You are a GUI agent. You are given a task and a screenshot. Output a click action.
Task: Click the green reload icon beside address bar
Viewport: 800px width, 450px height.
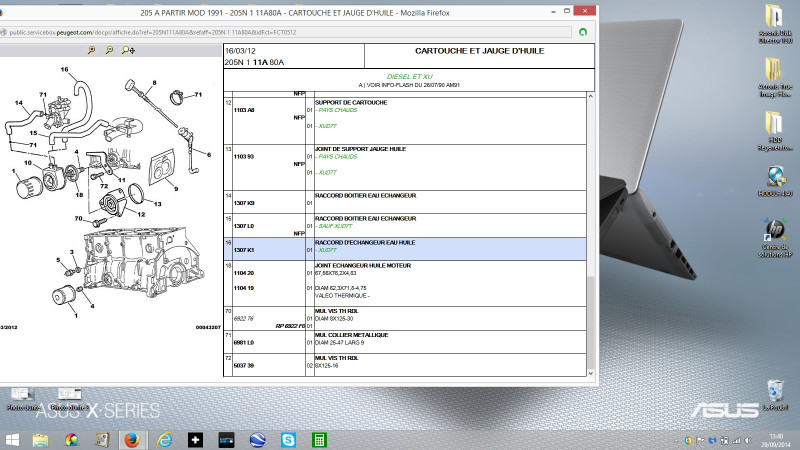tap(583, 32)
